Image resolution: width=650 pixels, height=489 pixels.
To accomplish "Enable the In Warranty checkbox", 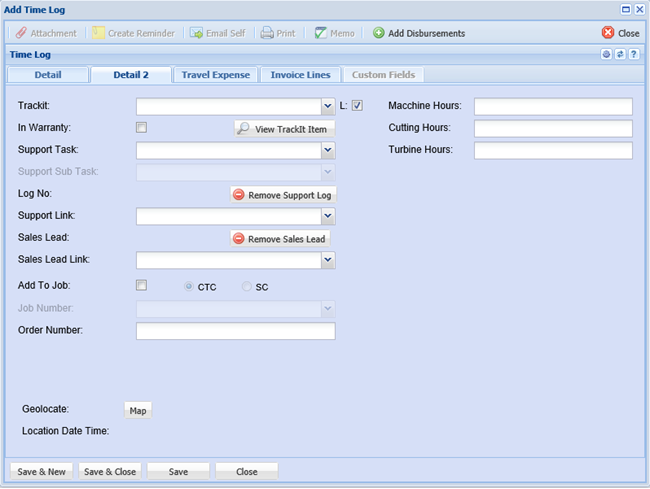I will pyautogui.click(x=141, y=128).
